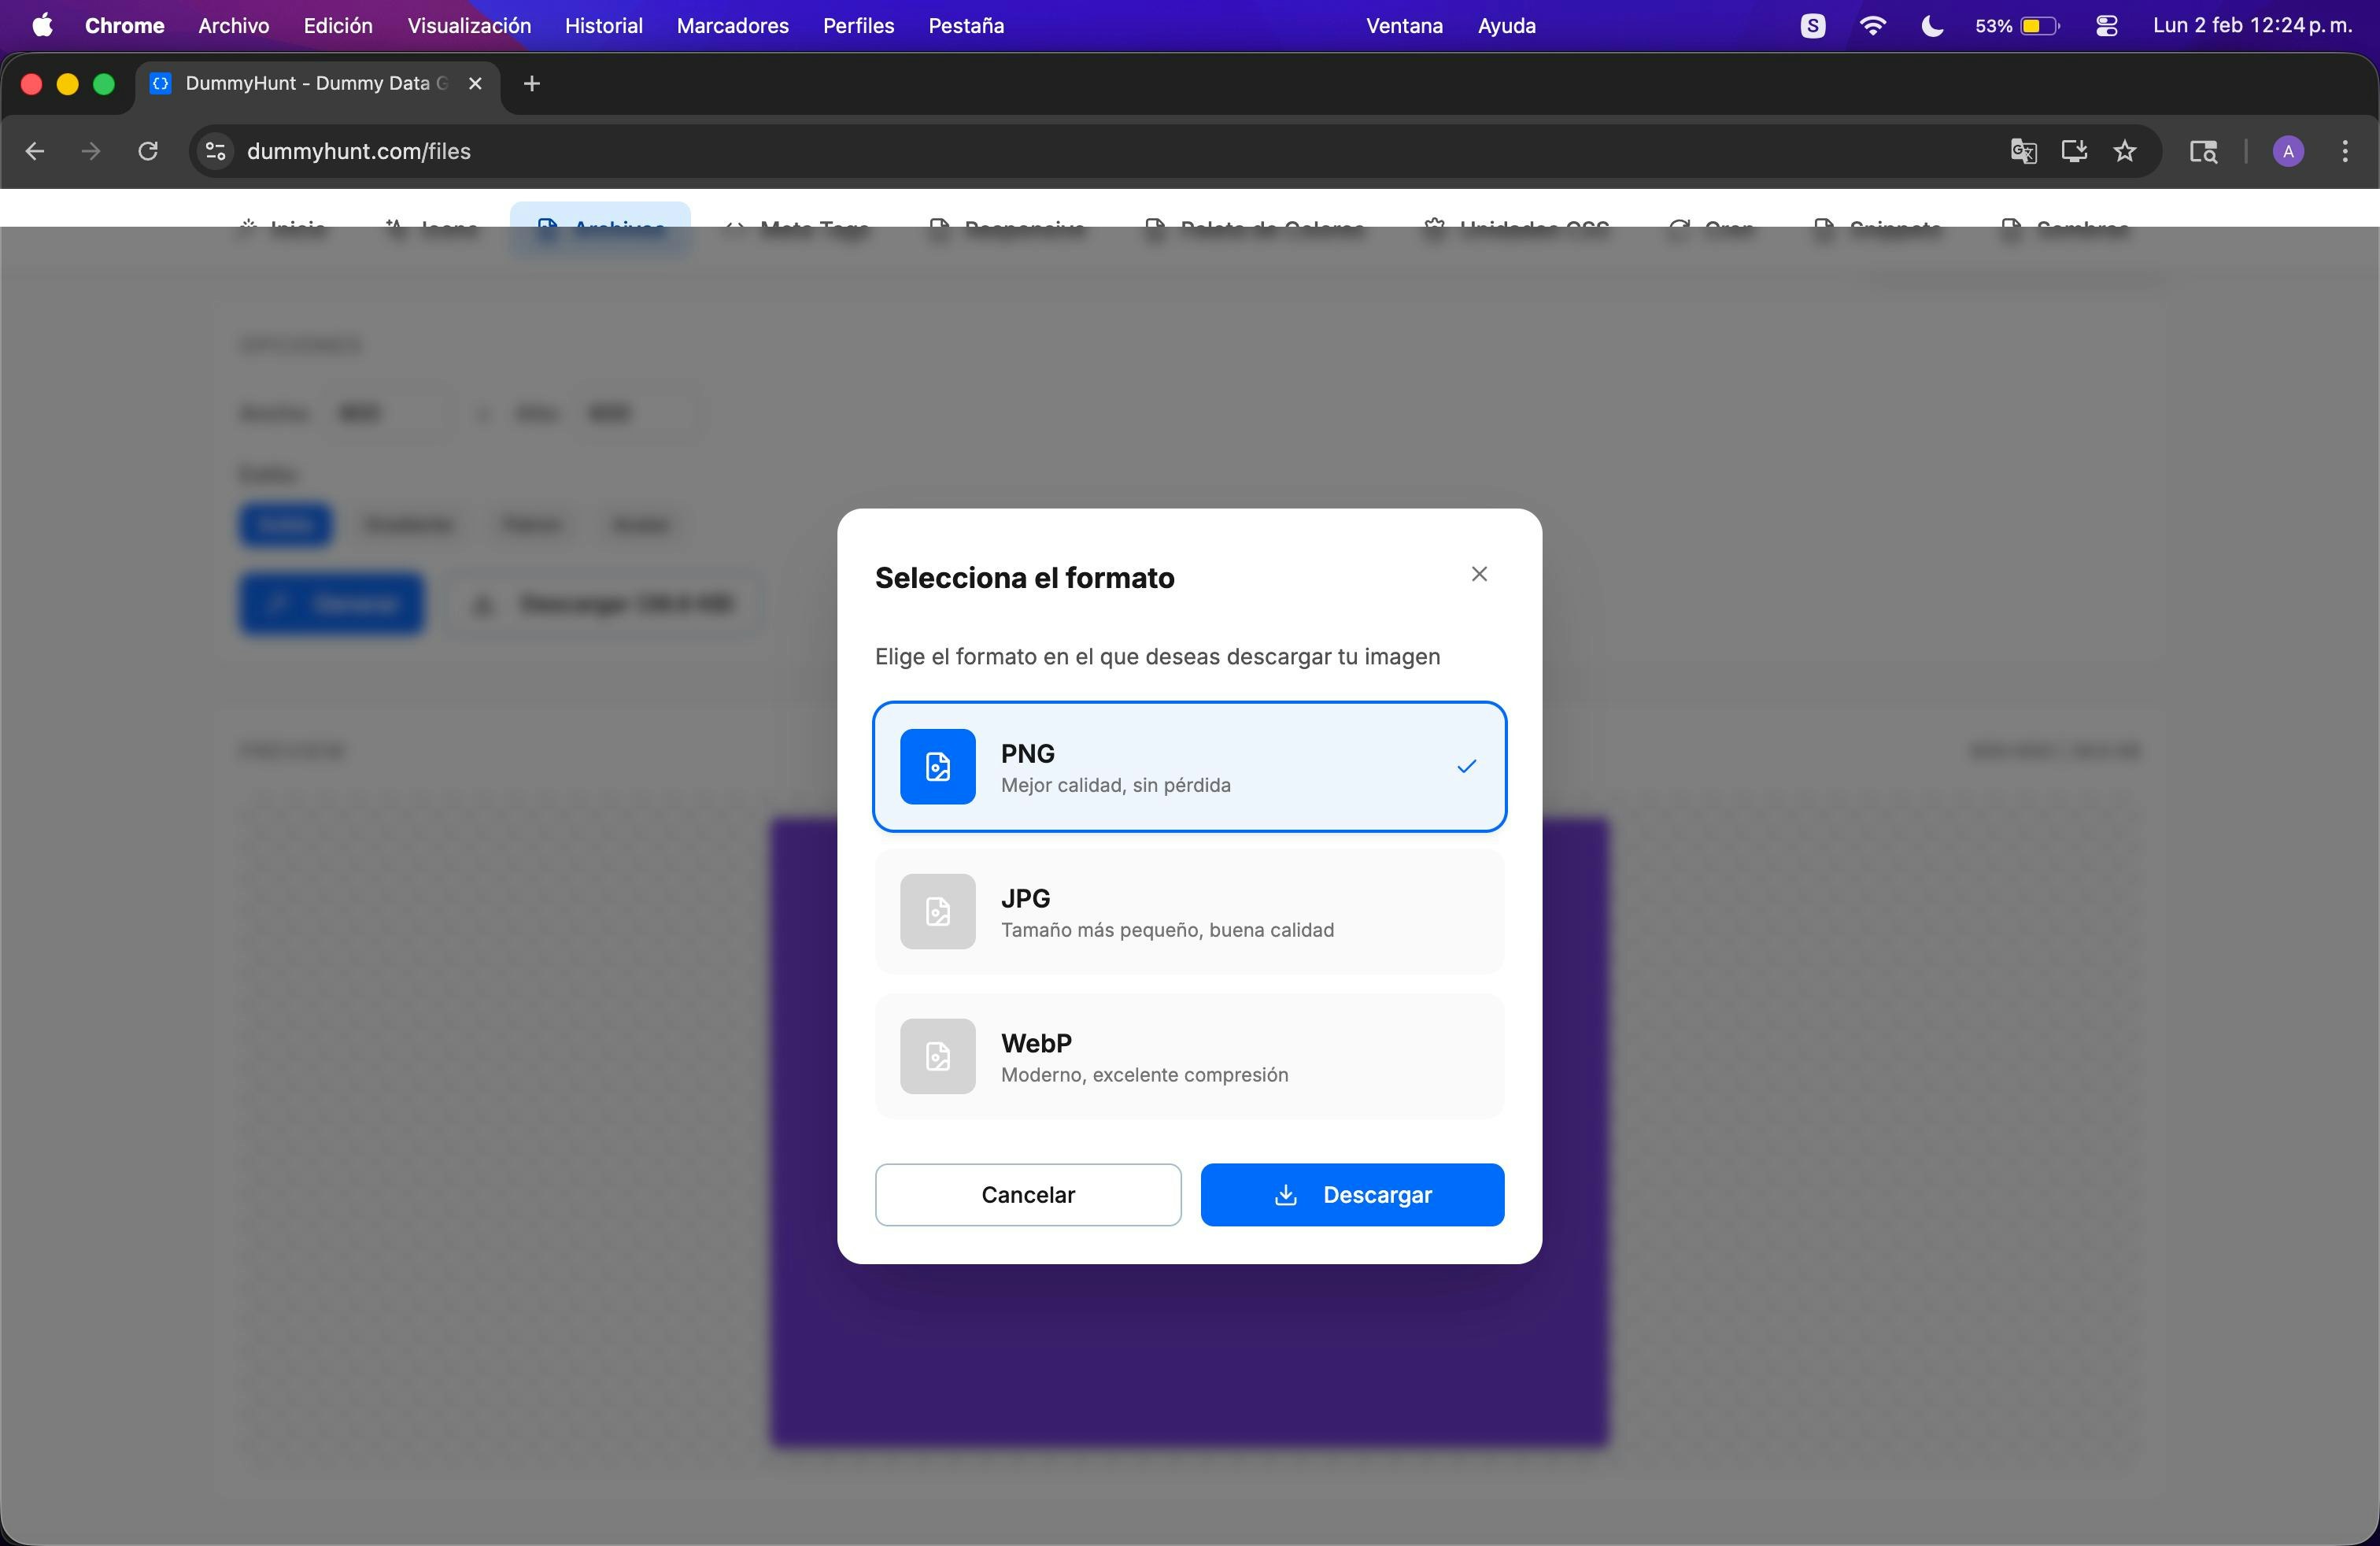Close the format dialog with X

pos(1479,574)
